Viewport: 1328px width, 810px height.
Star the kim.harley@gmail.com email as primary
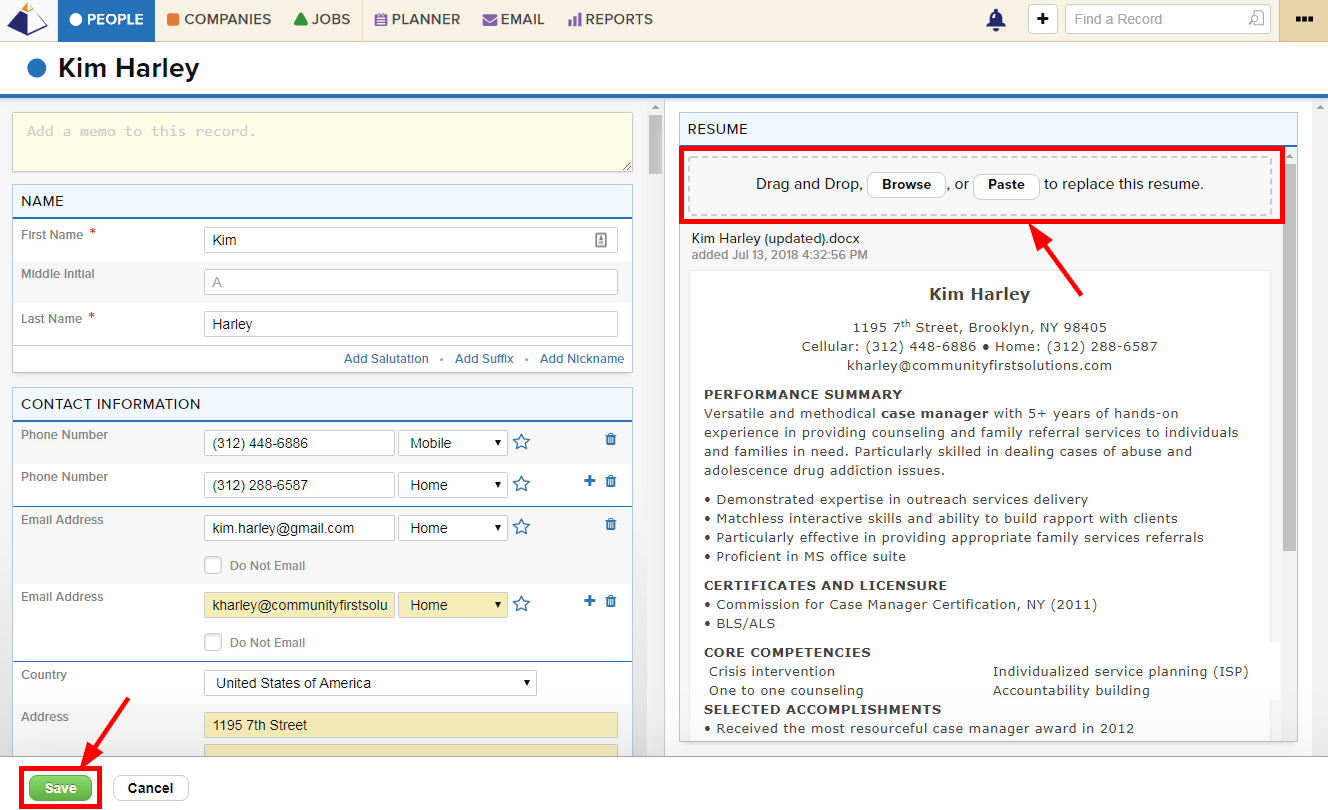pyautogui.click(x=521, y=527)
